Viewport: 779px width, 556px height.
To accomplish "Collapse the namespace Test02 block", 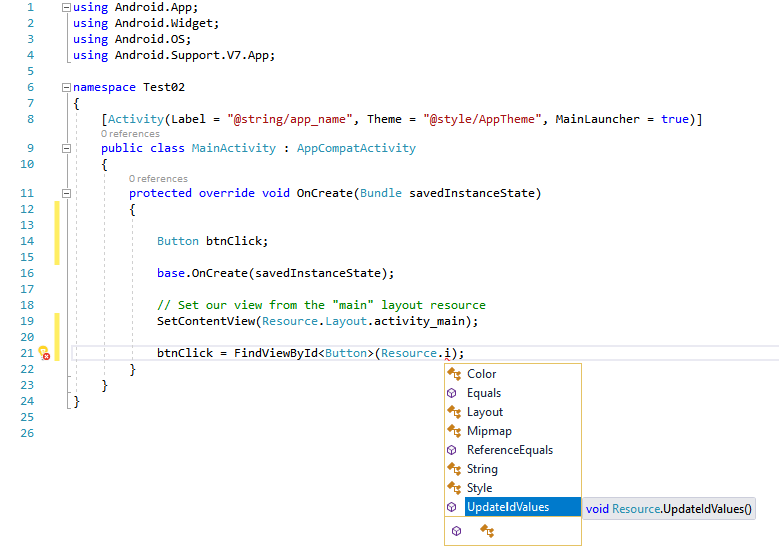I will [66, 87].
